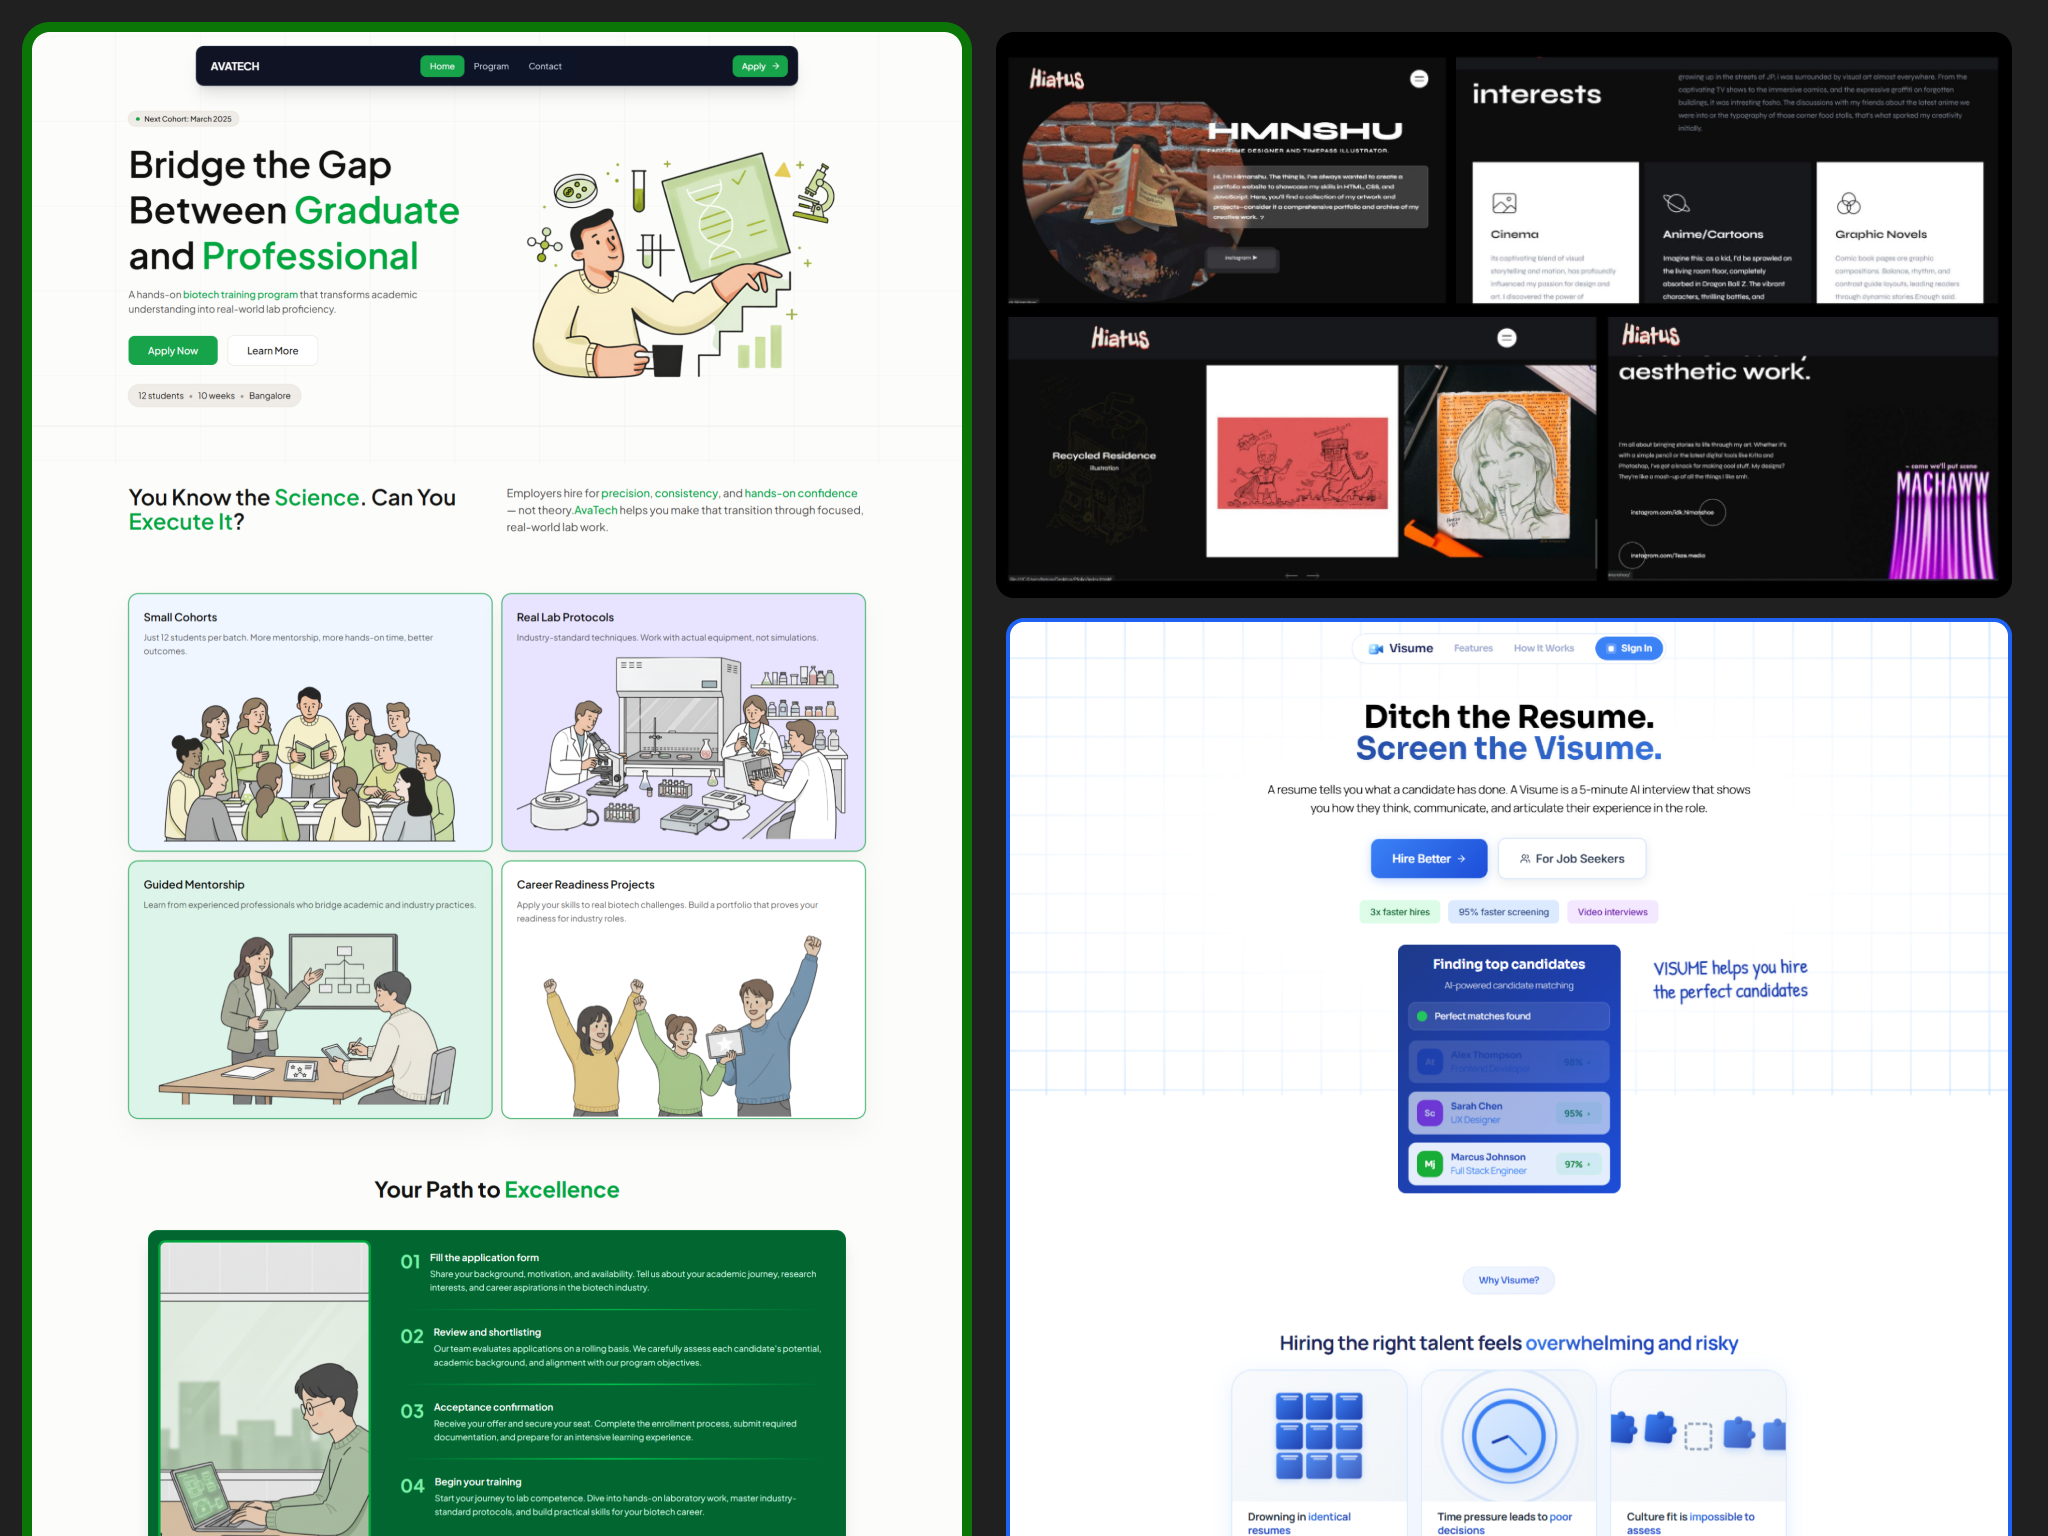Viewport: 2048px width, 1536px height.
Task: Select the Alex Thompson candidate row
Action: point(1508,1062)
